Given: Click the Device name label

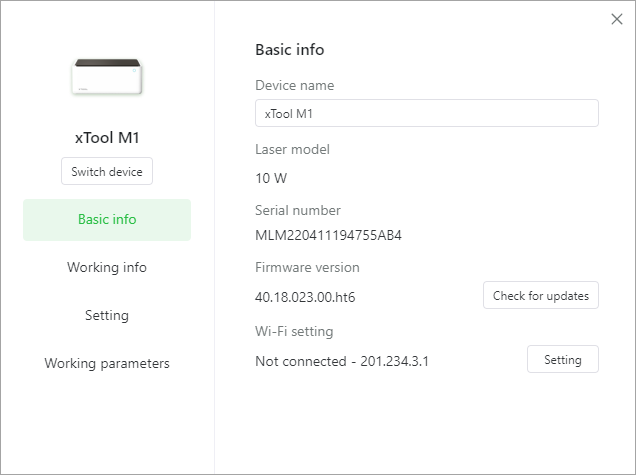Looking at the screenshot, I should coord(294,85).
